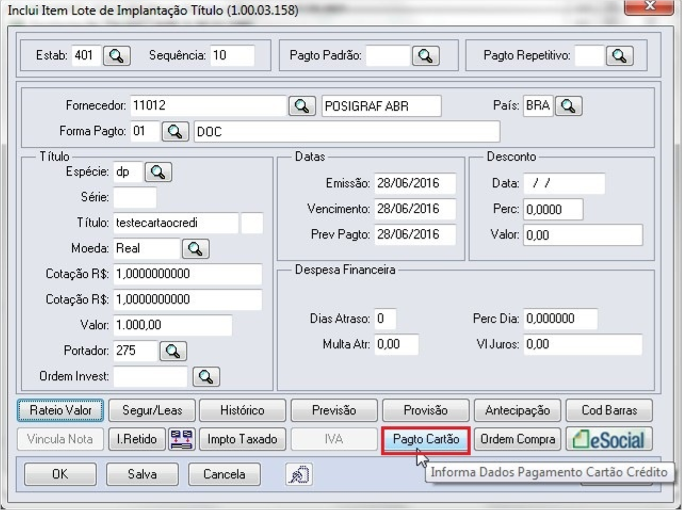Click the Provisão button
Screen dimensions: 682x510
tap(425, 410)
